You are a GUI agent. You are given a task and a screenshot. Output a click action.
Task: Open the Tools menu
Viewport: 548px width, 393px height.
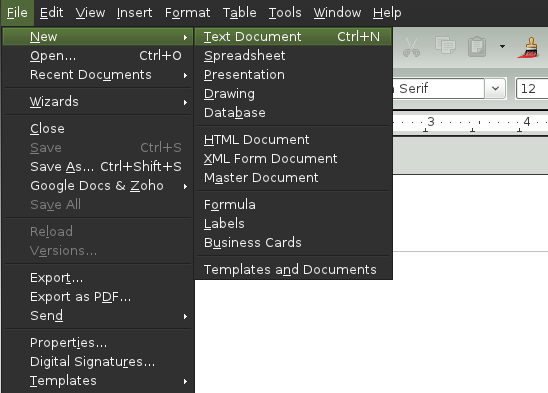[x=285, y=13]
